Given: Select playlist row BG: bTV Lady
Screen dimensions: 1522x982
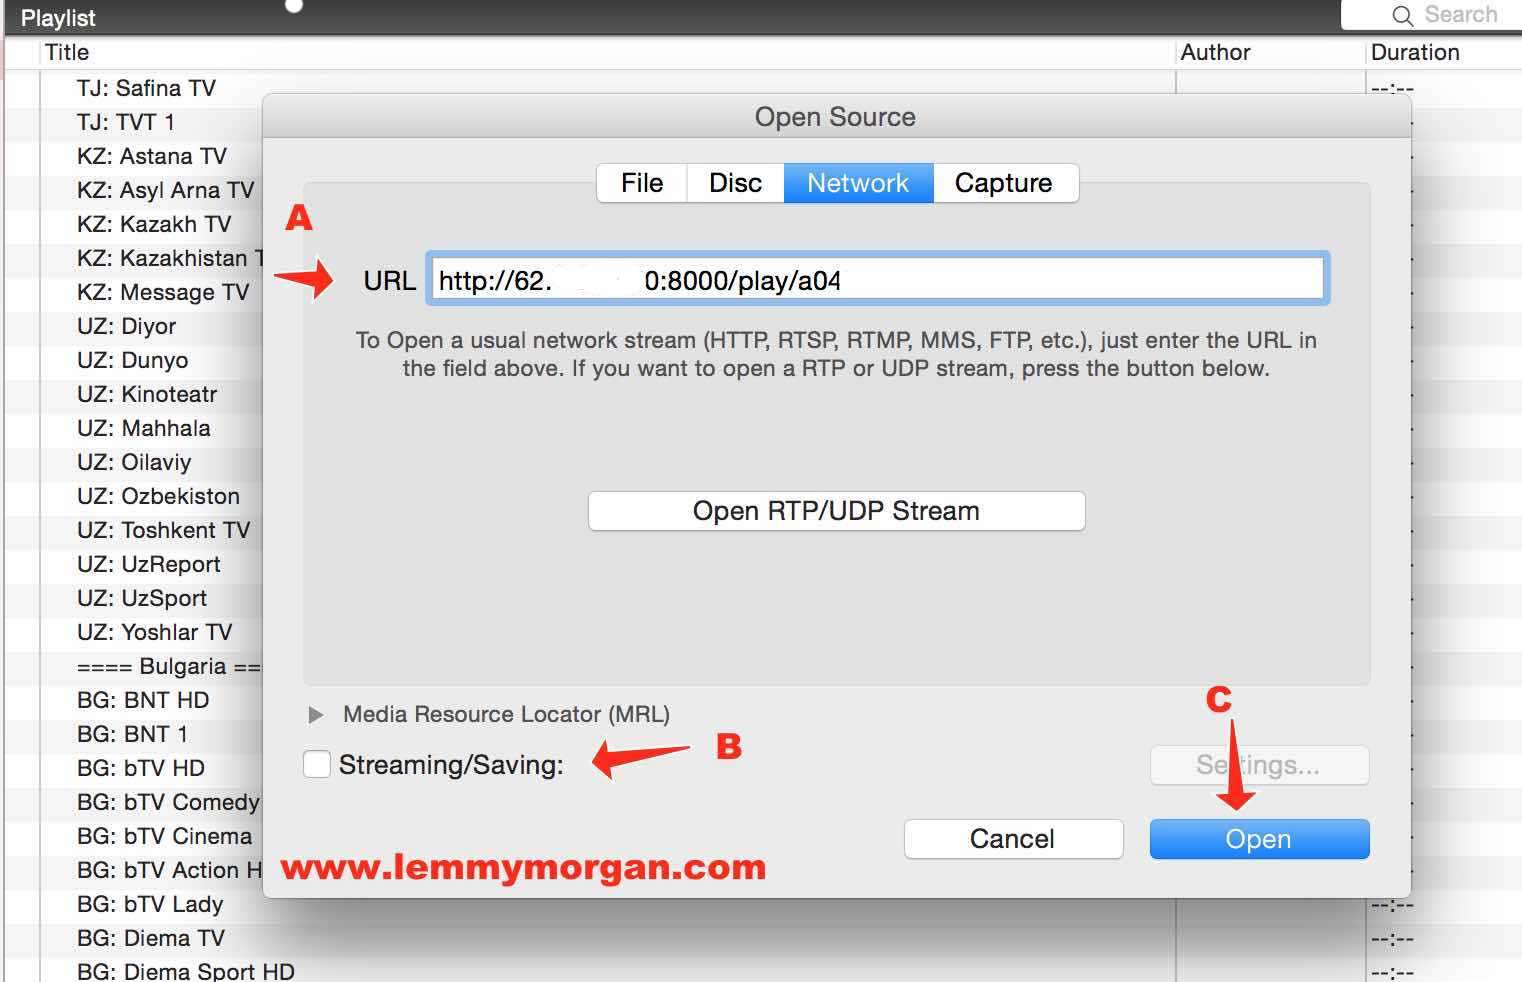Looking at the screenshot, I should [x=150, y=904].
